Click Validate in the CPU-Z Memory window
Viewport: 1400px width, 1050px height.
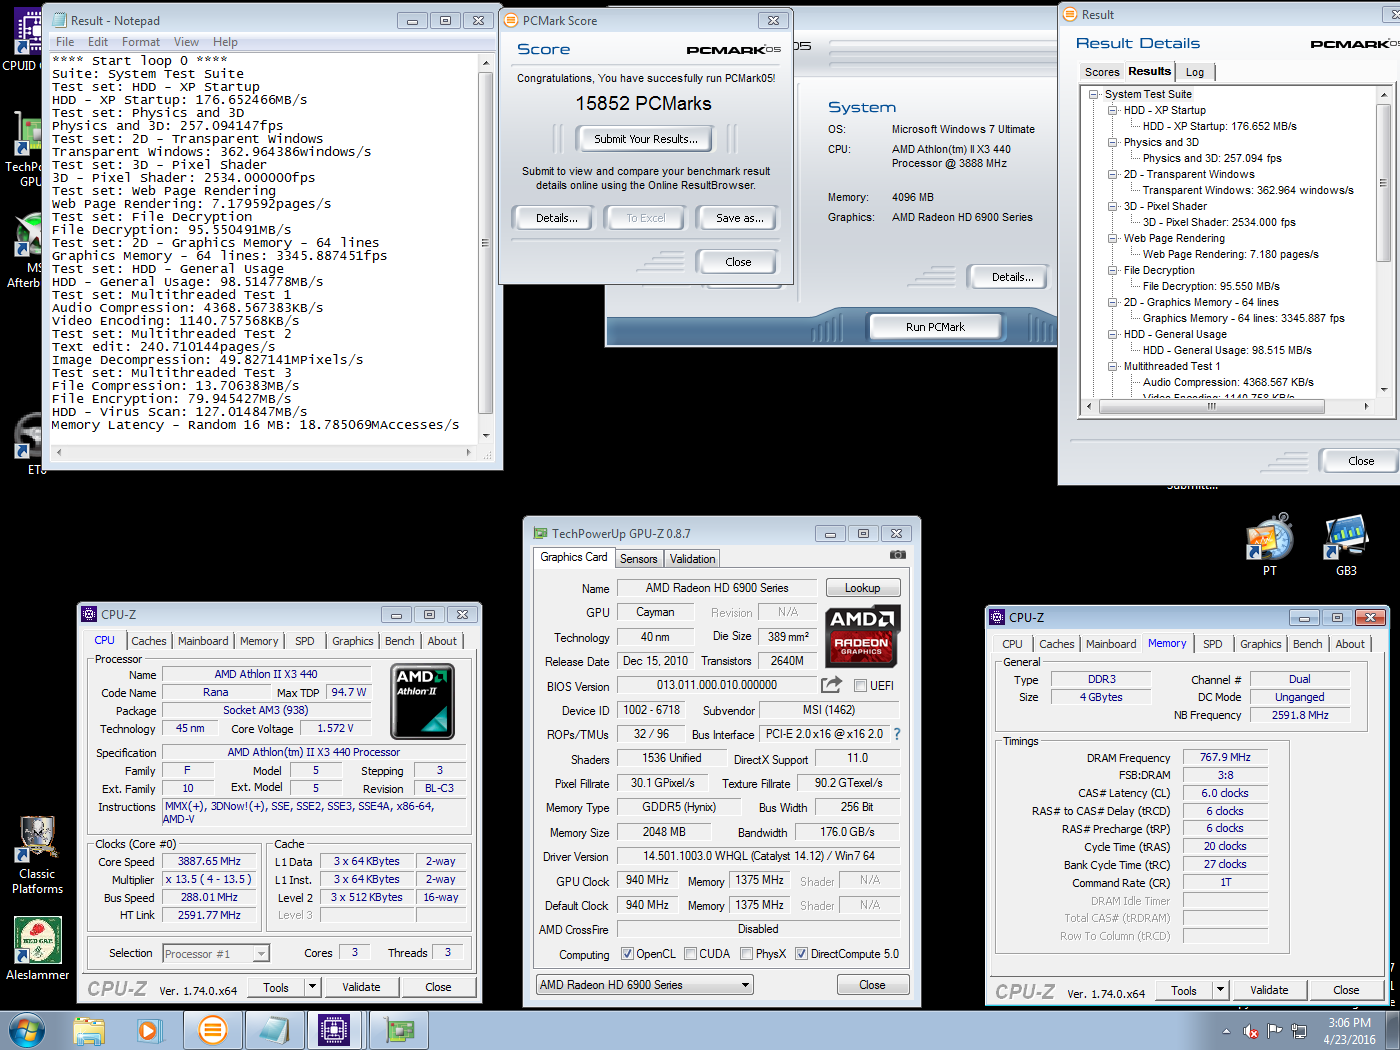click(x=1269, y=990)
